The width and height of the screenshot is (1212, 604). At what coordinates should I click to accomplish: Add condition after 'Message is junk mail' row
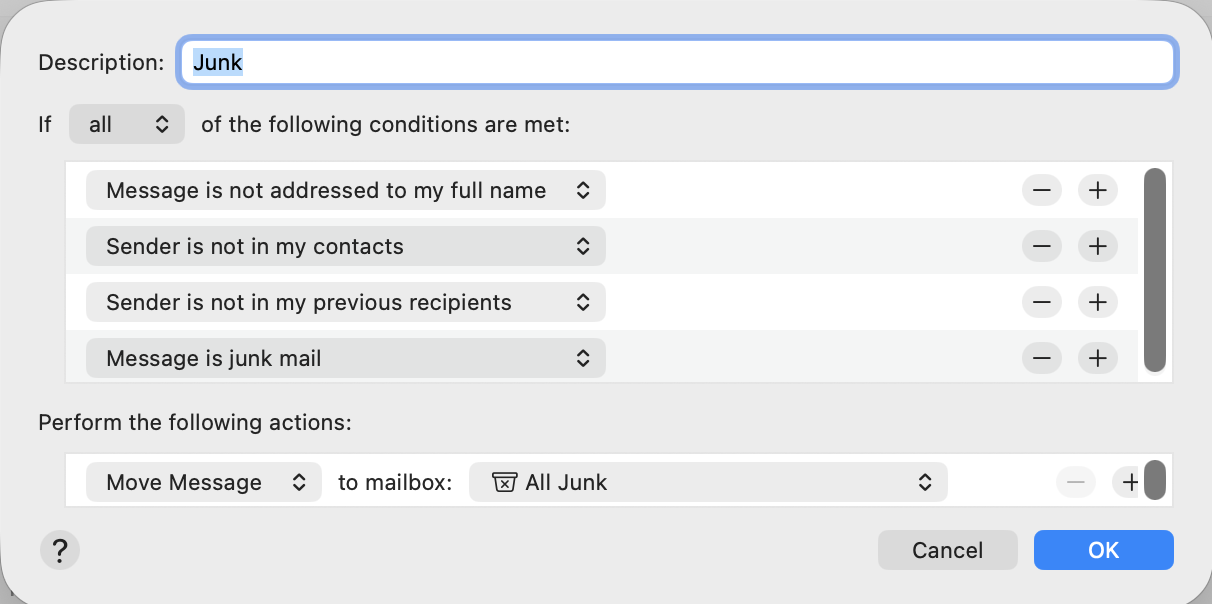click(1097, 358)
